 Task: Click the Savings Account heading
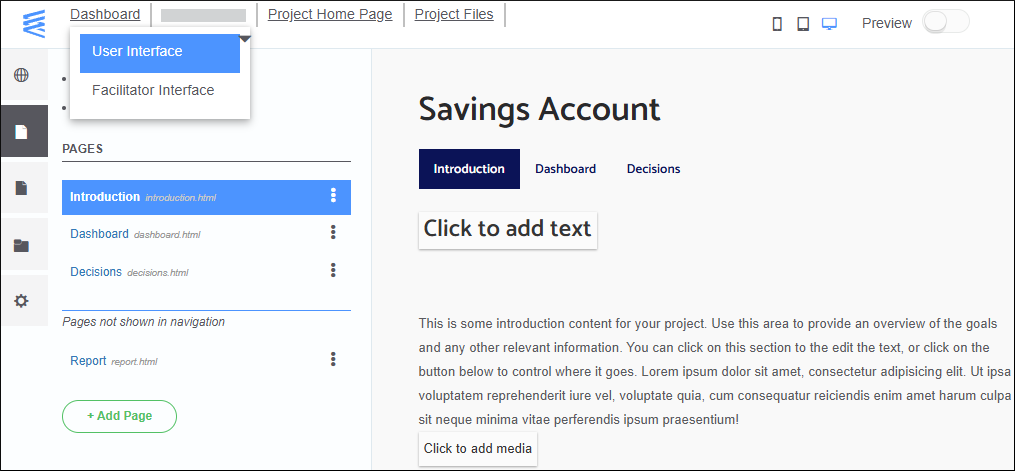coord(539,109)
